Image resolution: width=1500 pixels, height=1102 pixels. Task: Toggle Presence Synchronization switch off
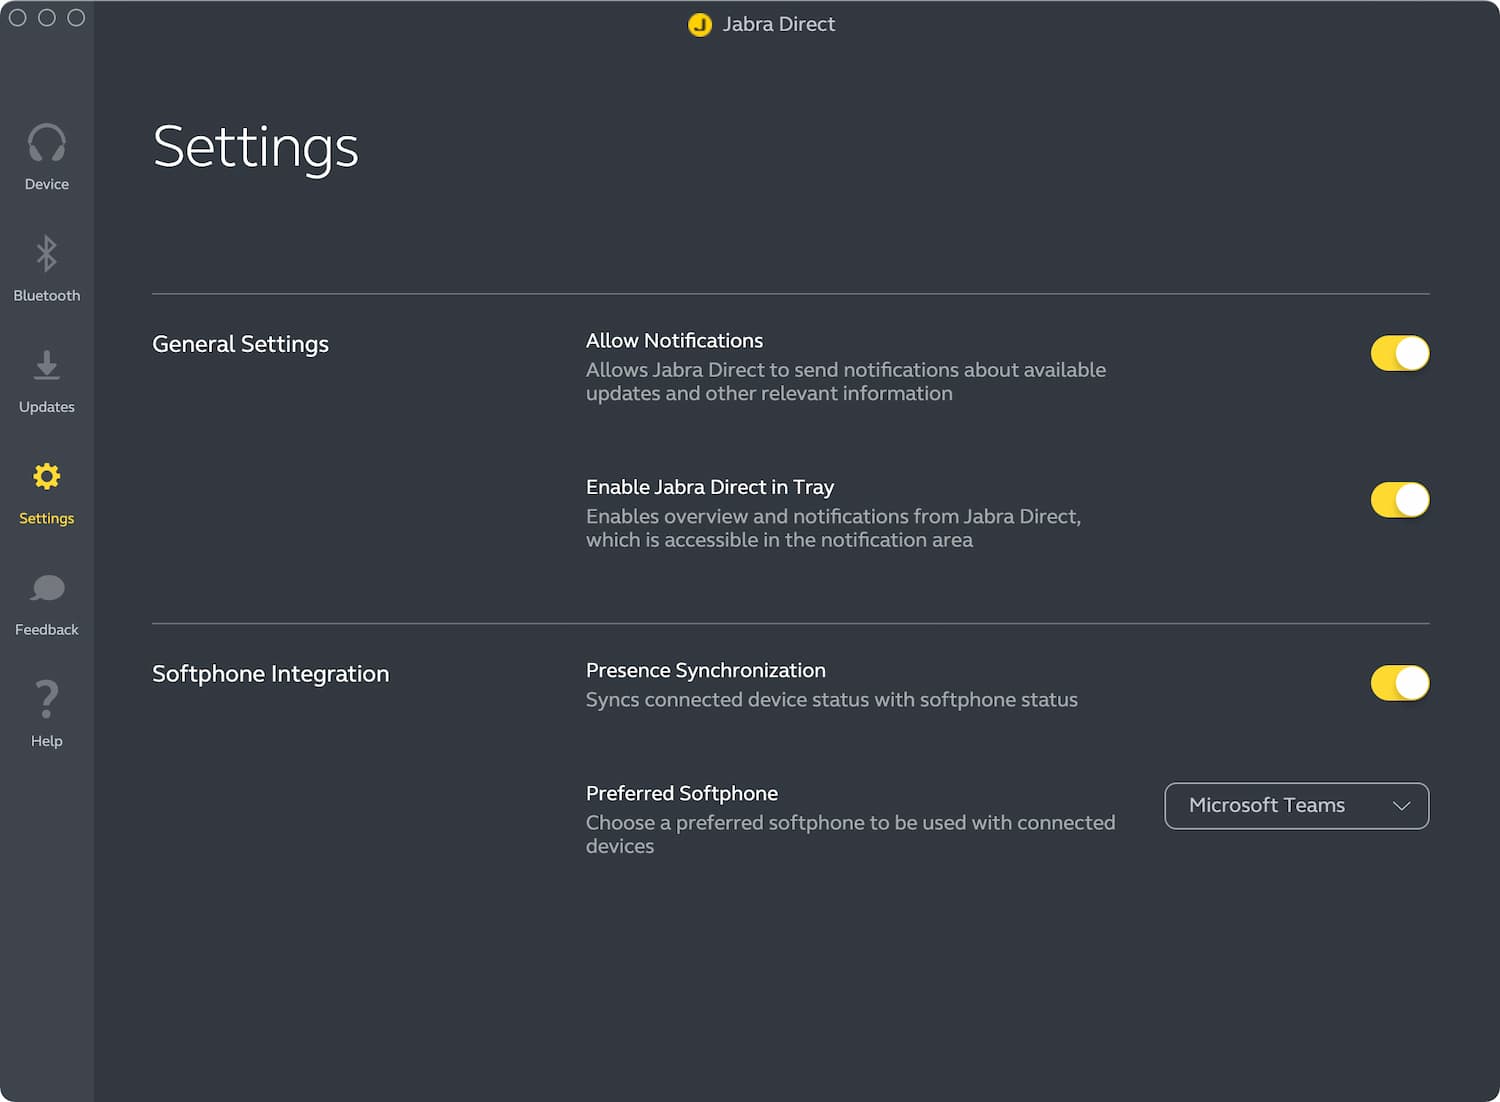tap(1399, 683)
